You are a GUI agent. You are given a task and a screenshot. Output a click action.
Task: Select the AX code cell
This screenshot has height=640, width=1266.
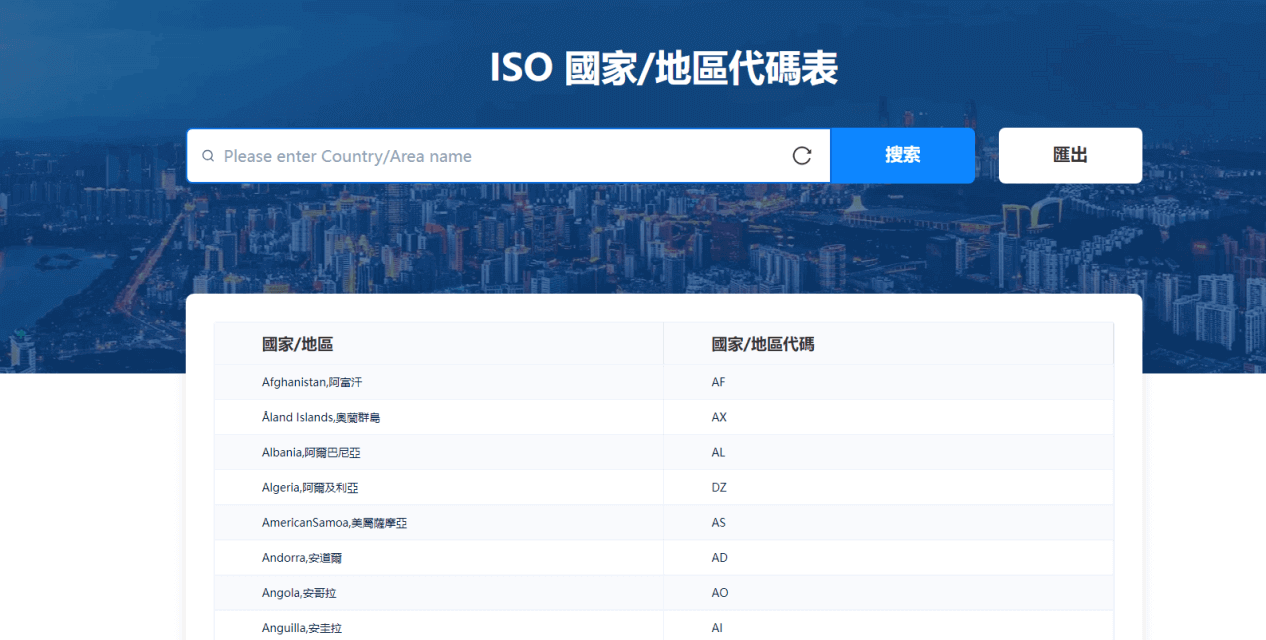coord(719,417)
